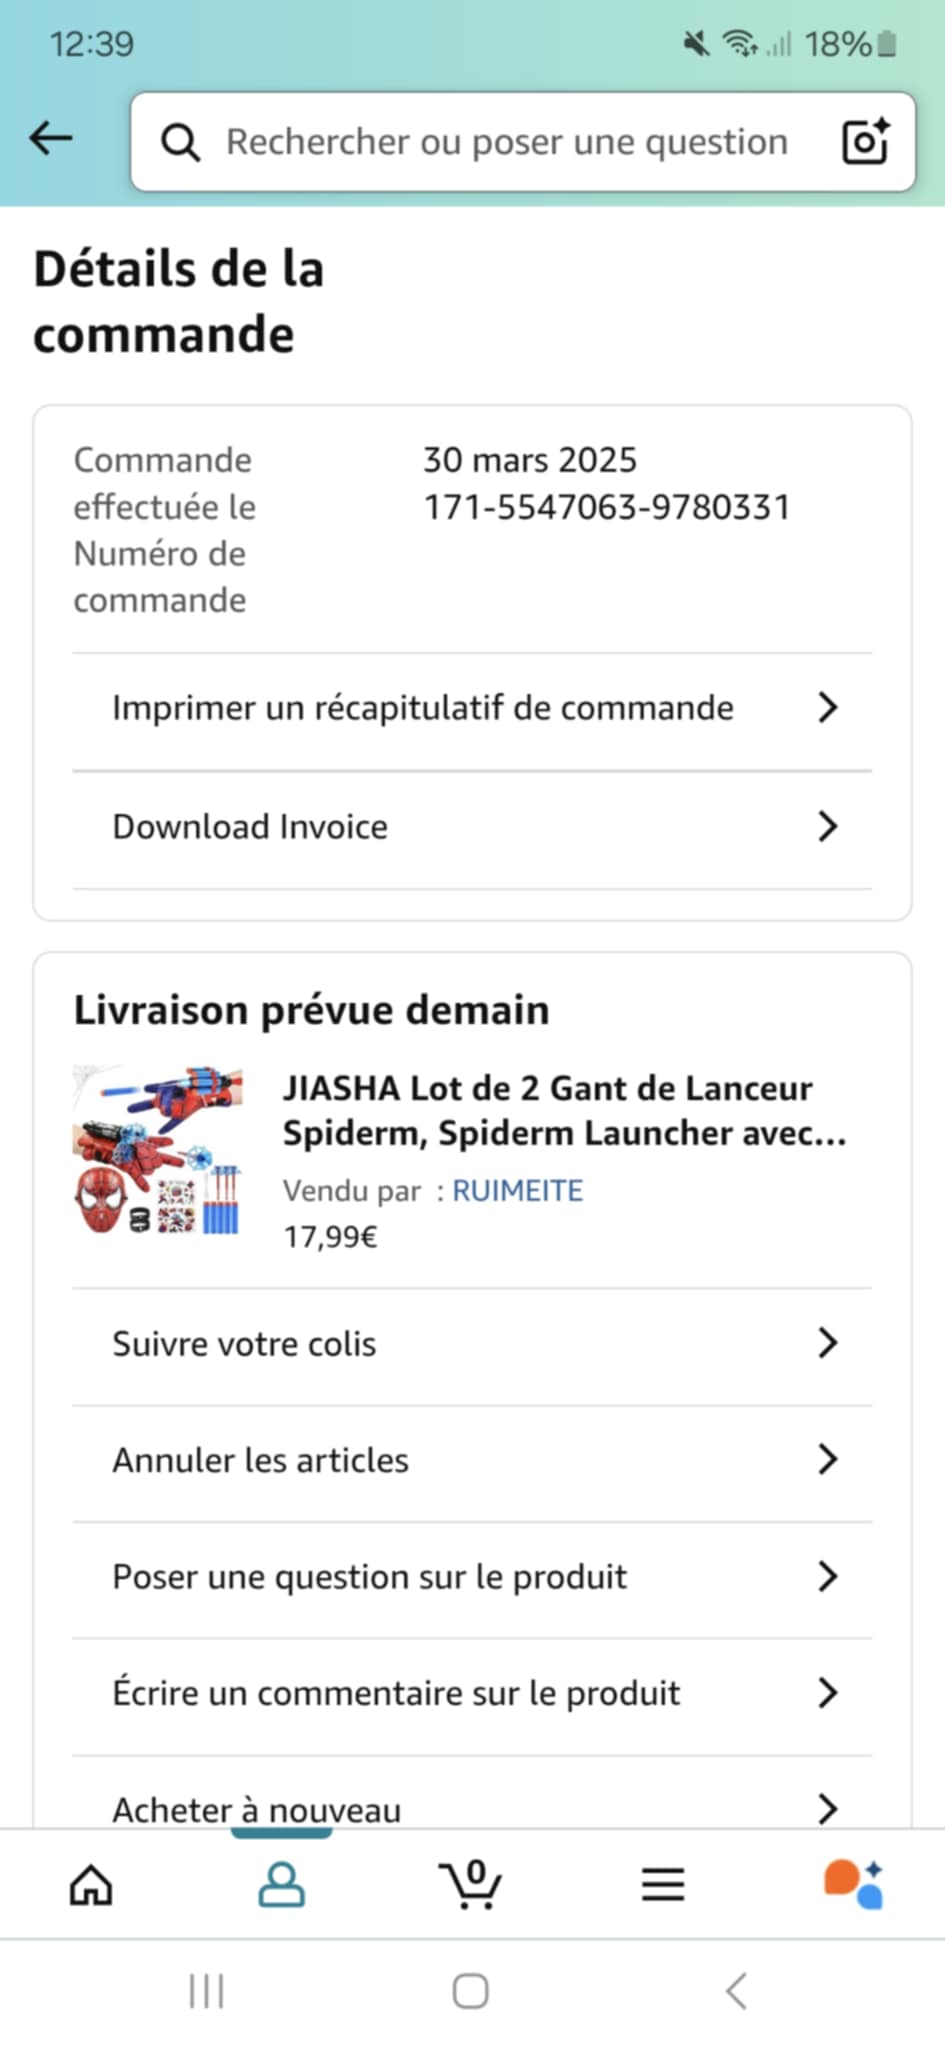This screenshot has width=945, height=2048.
Task: Go to Amazon home tab
Action: click(x=91, y=1885)
